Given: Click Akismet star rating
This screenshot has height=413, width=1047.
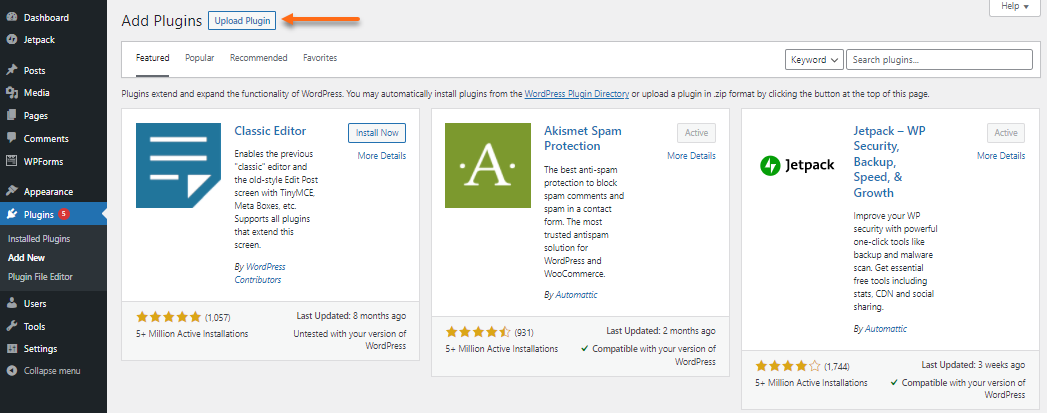Looking at the screenshot, I should 478,332.
